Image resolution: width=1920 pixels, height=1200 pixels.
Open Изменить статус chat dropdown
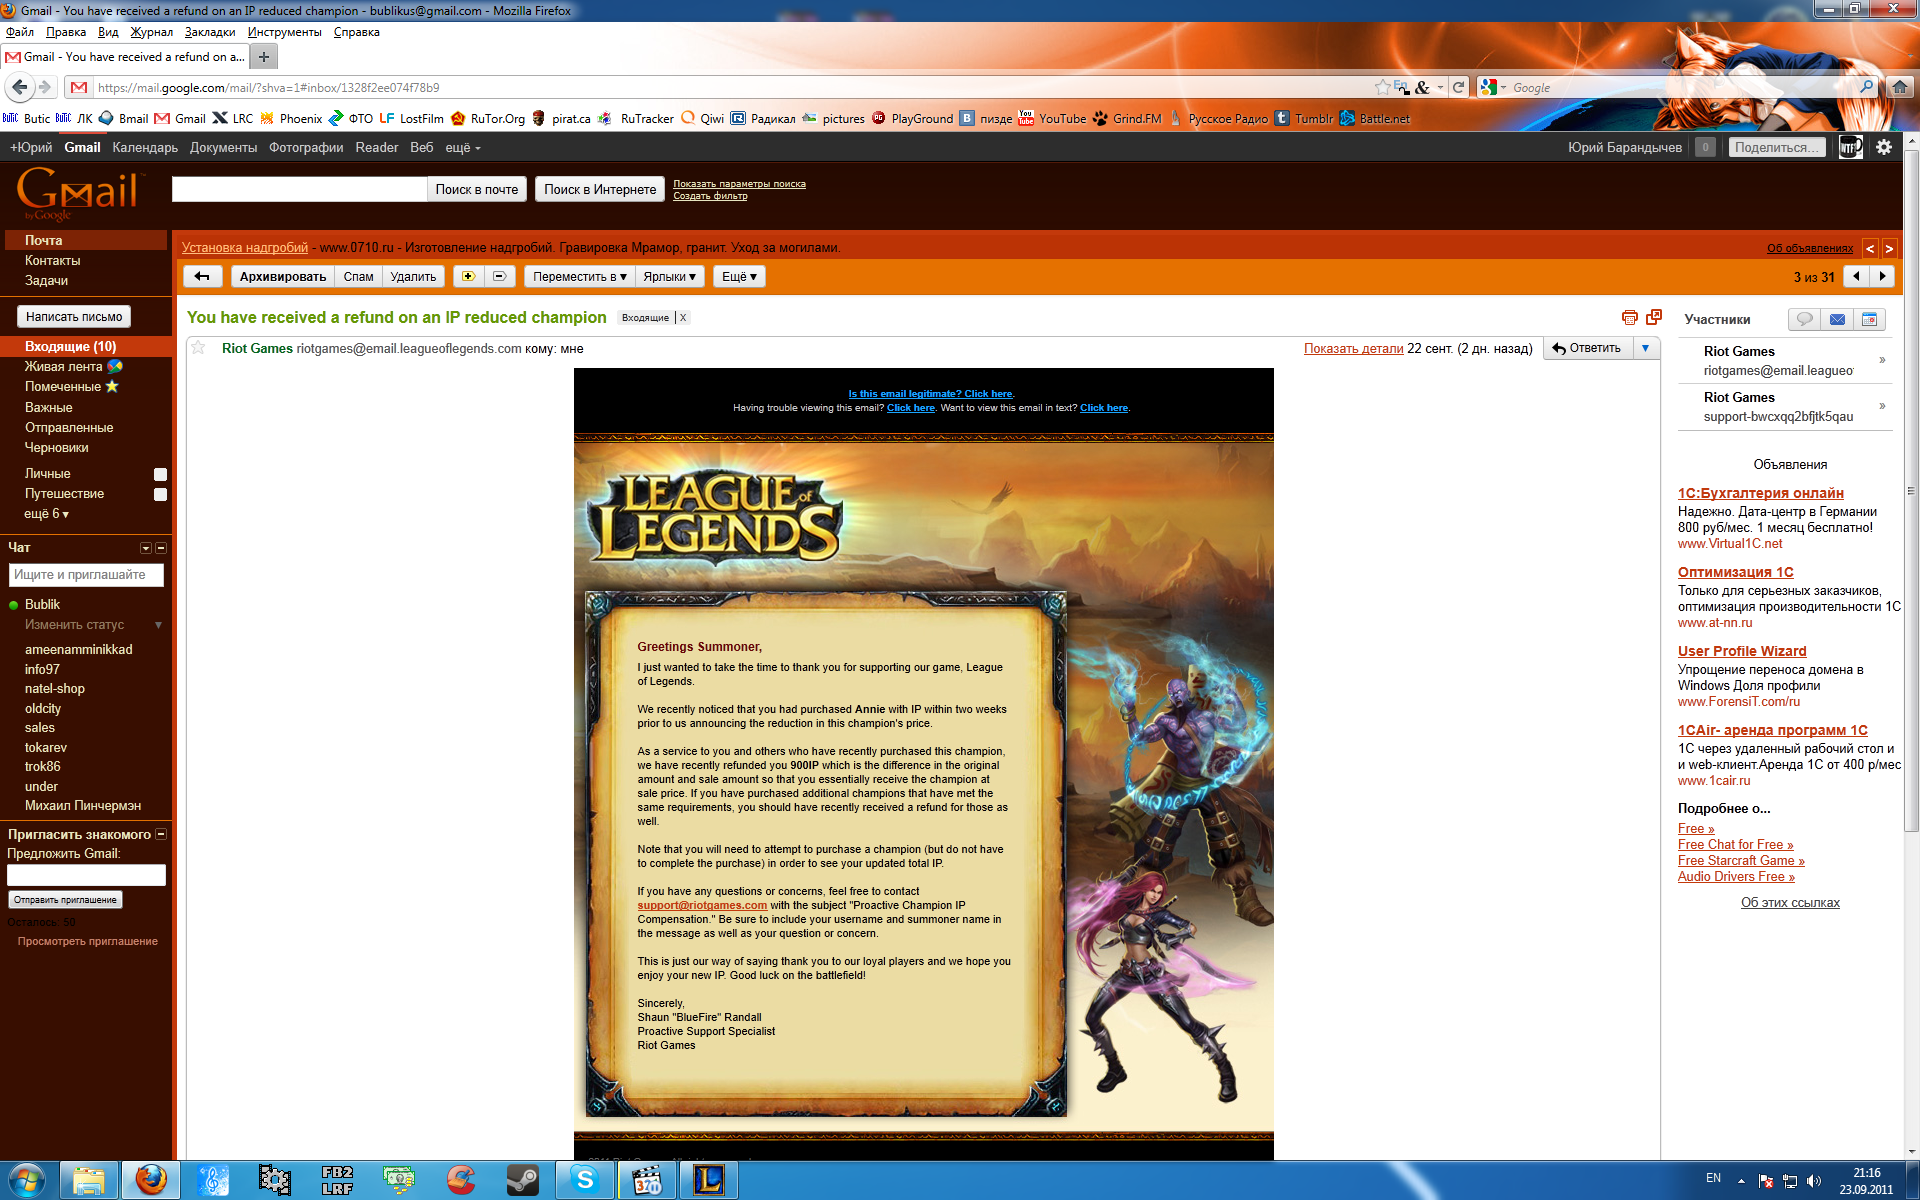point(158,625)
